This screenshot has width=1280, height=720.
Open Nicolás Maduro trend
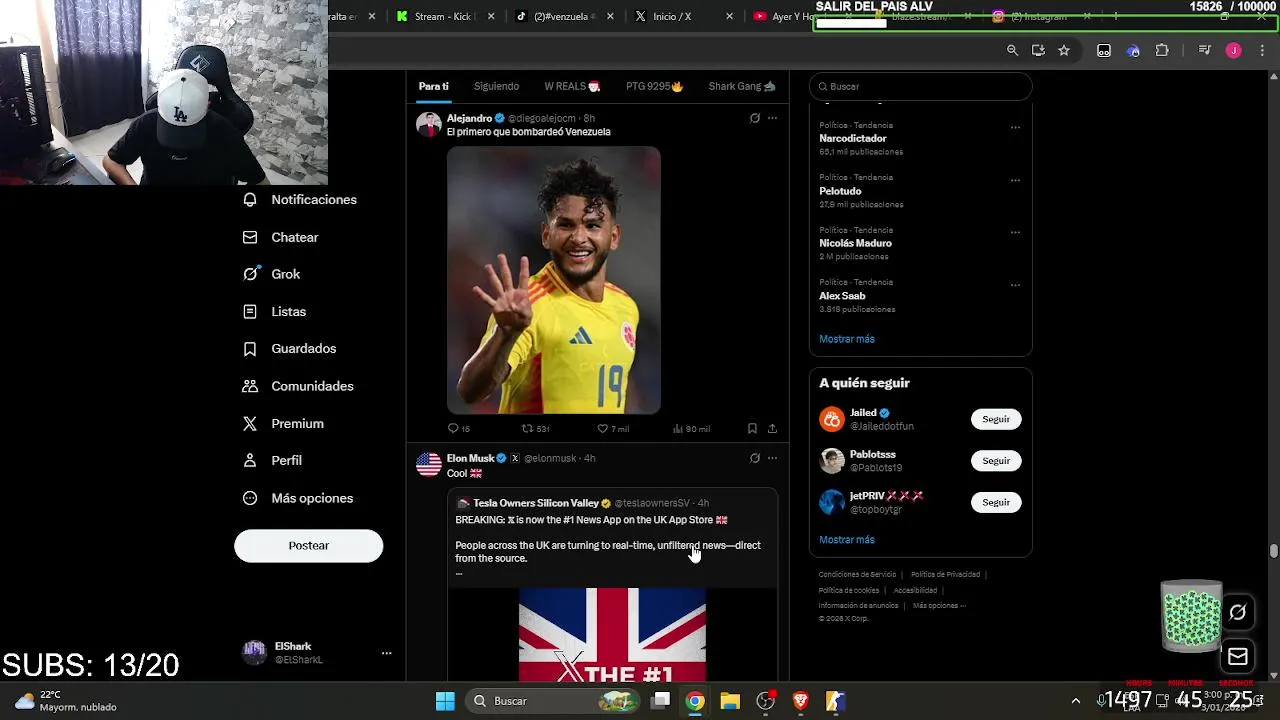click(855, 243)
